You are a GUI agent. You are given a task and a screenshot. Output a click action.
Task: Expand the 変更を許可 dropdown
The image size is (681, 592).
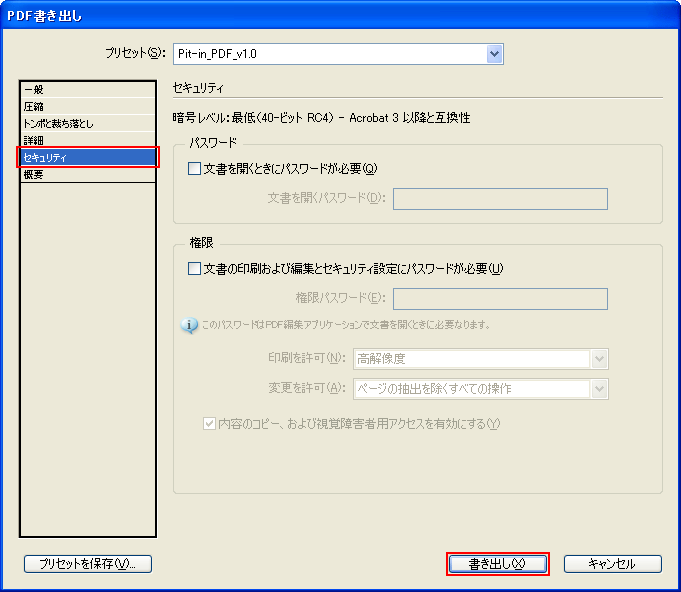[x=600, y=388]
